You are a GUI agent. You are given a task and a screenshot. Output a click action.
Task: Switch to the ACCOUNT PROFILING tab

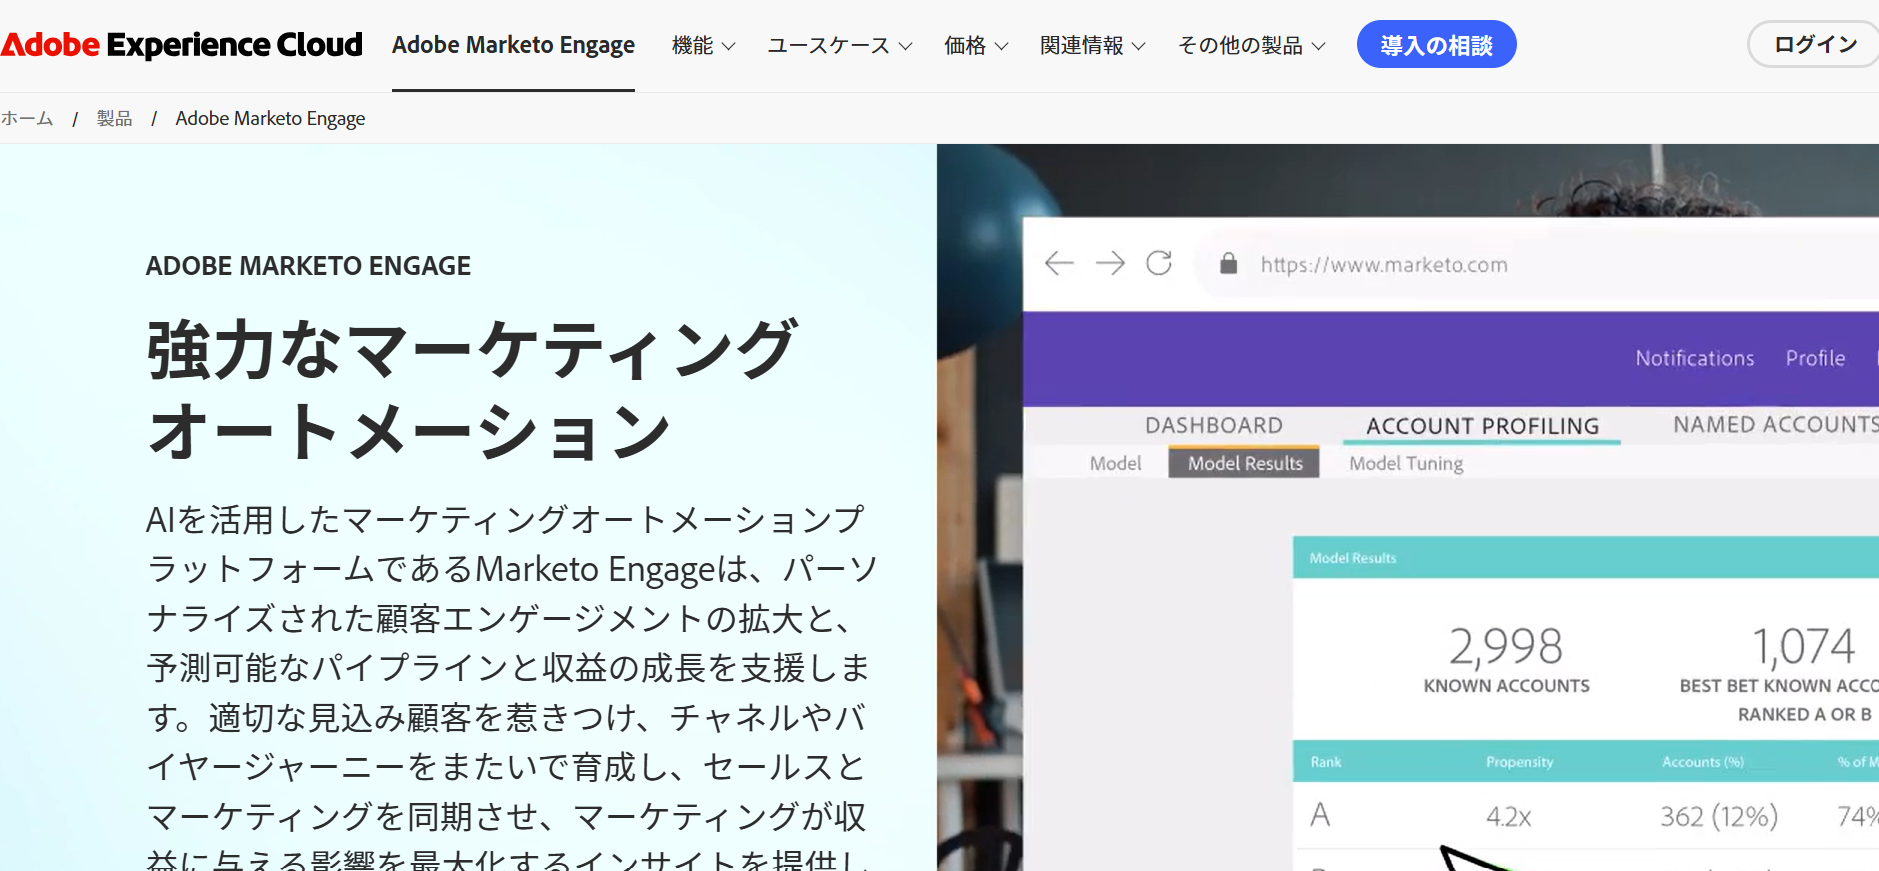click(x=1482, y=426)
